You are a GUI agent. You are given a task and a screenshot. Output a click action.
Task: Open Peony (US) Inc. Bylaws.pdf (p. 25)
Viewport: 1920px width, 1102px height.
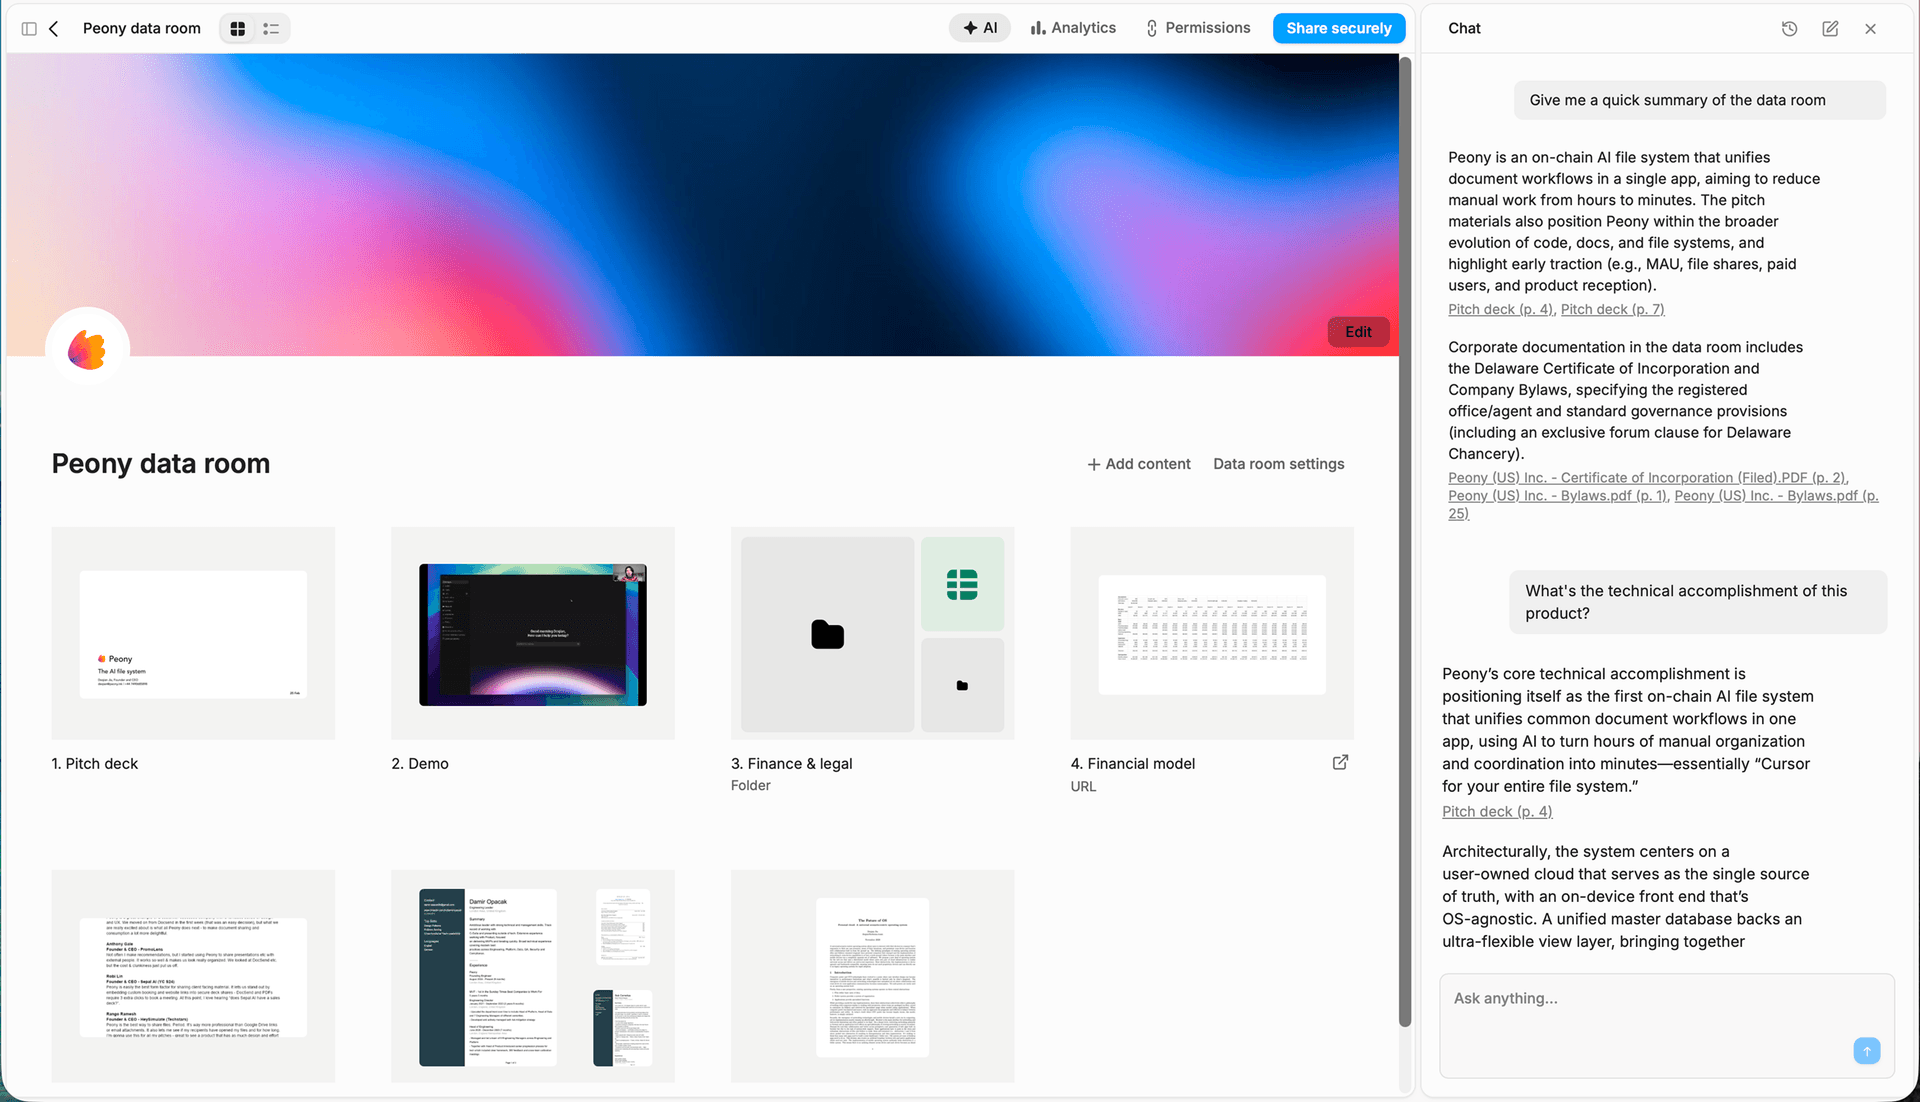point(1776,495)
